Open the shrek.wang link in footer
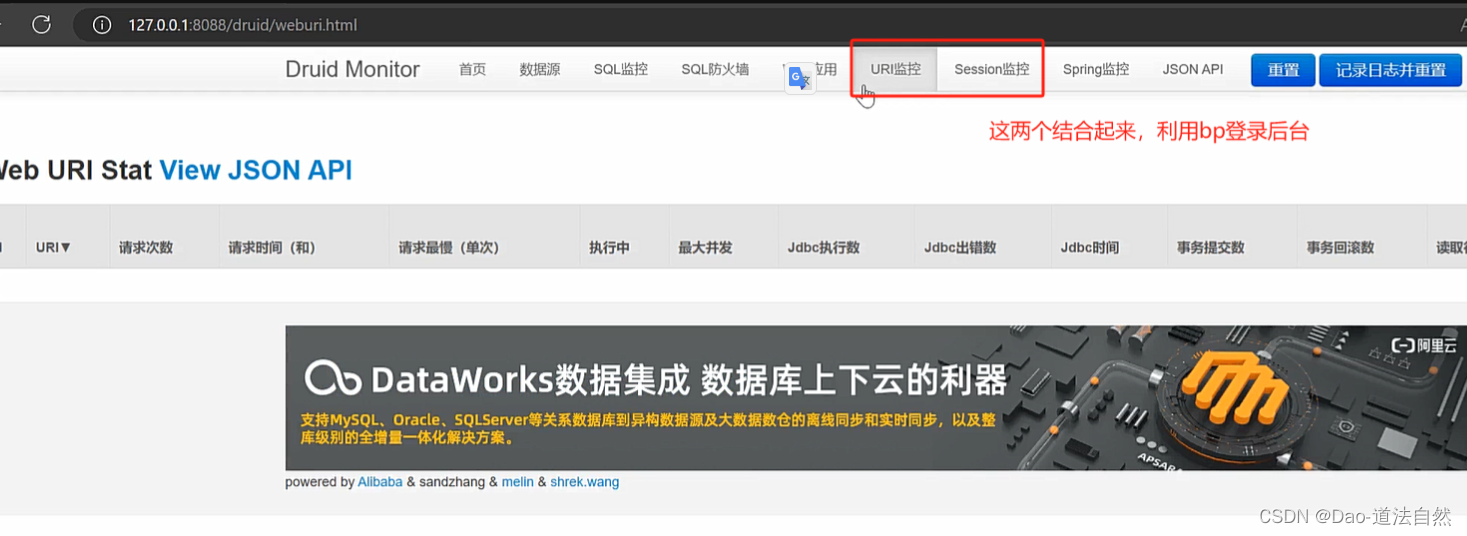 pyautogui.click(x=584, y=482)
